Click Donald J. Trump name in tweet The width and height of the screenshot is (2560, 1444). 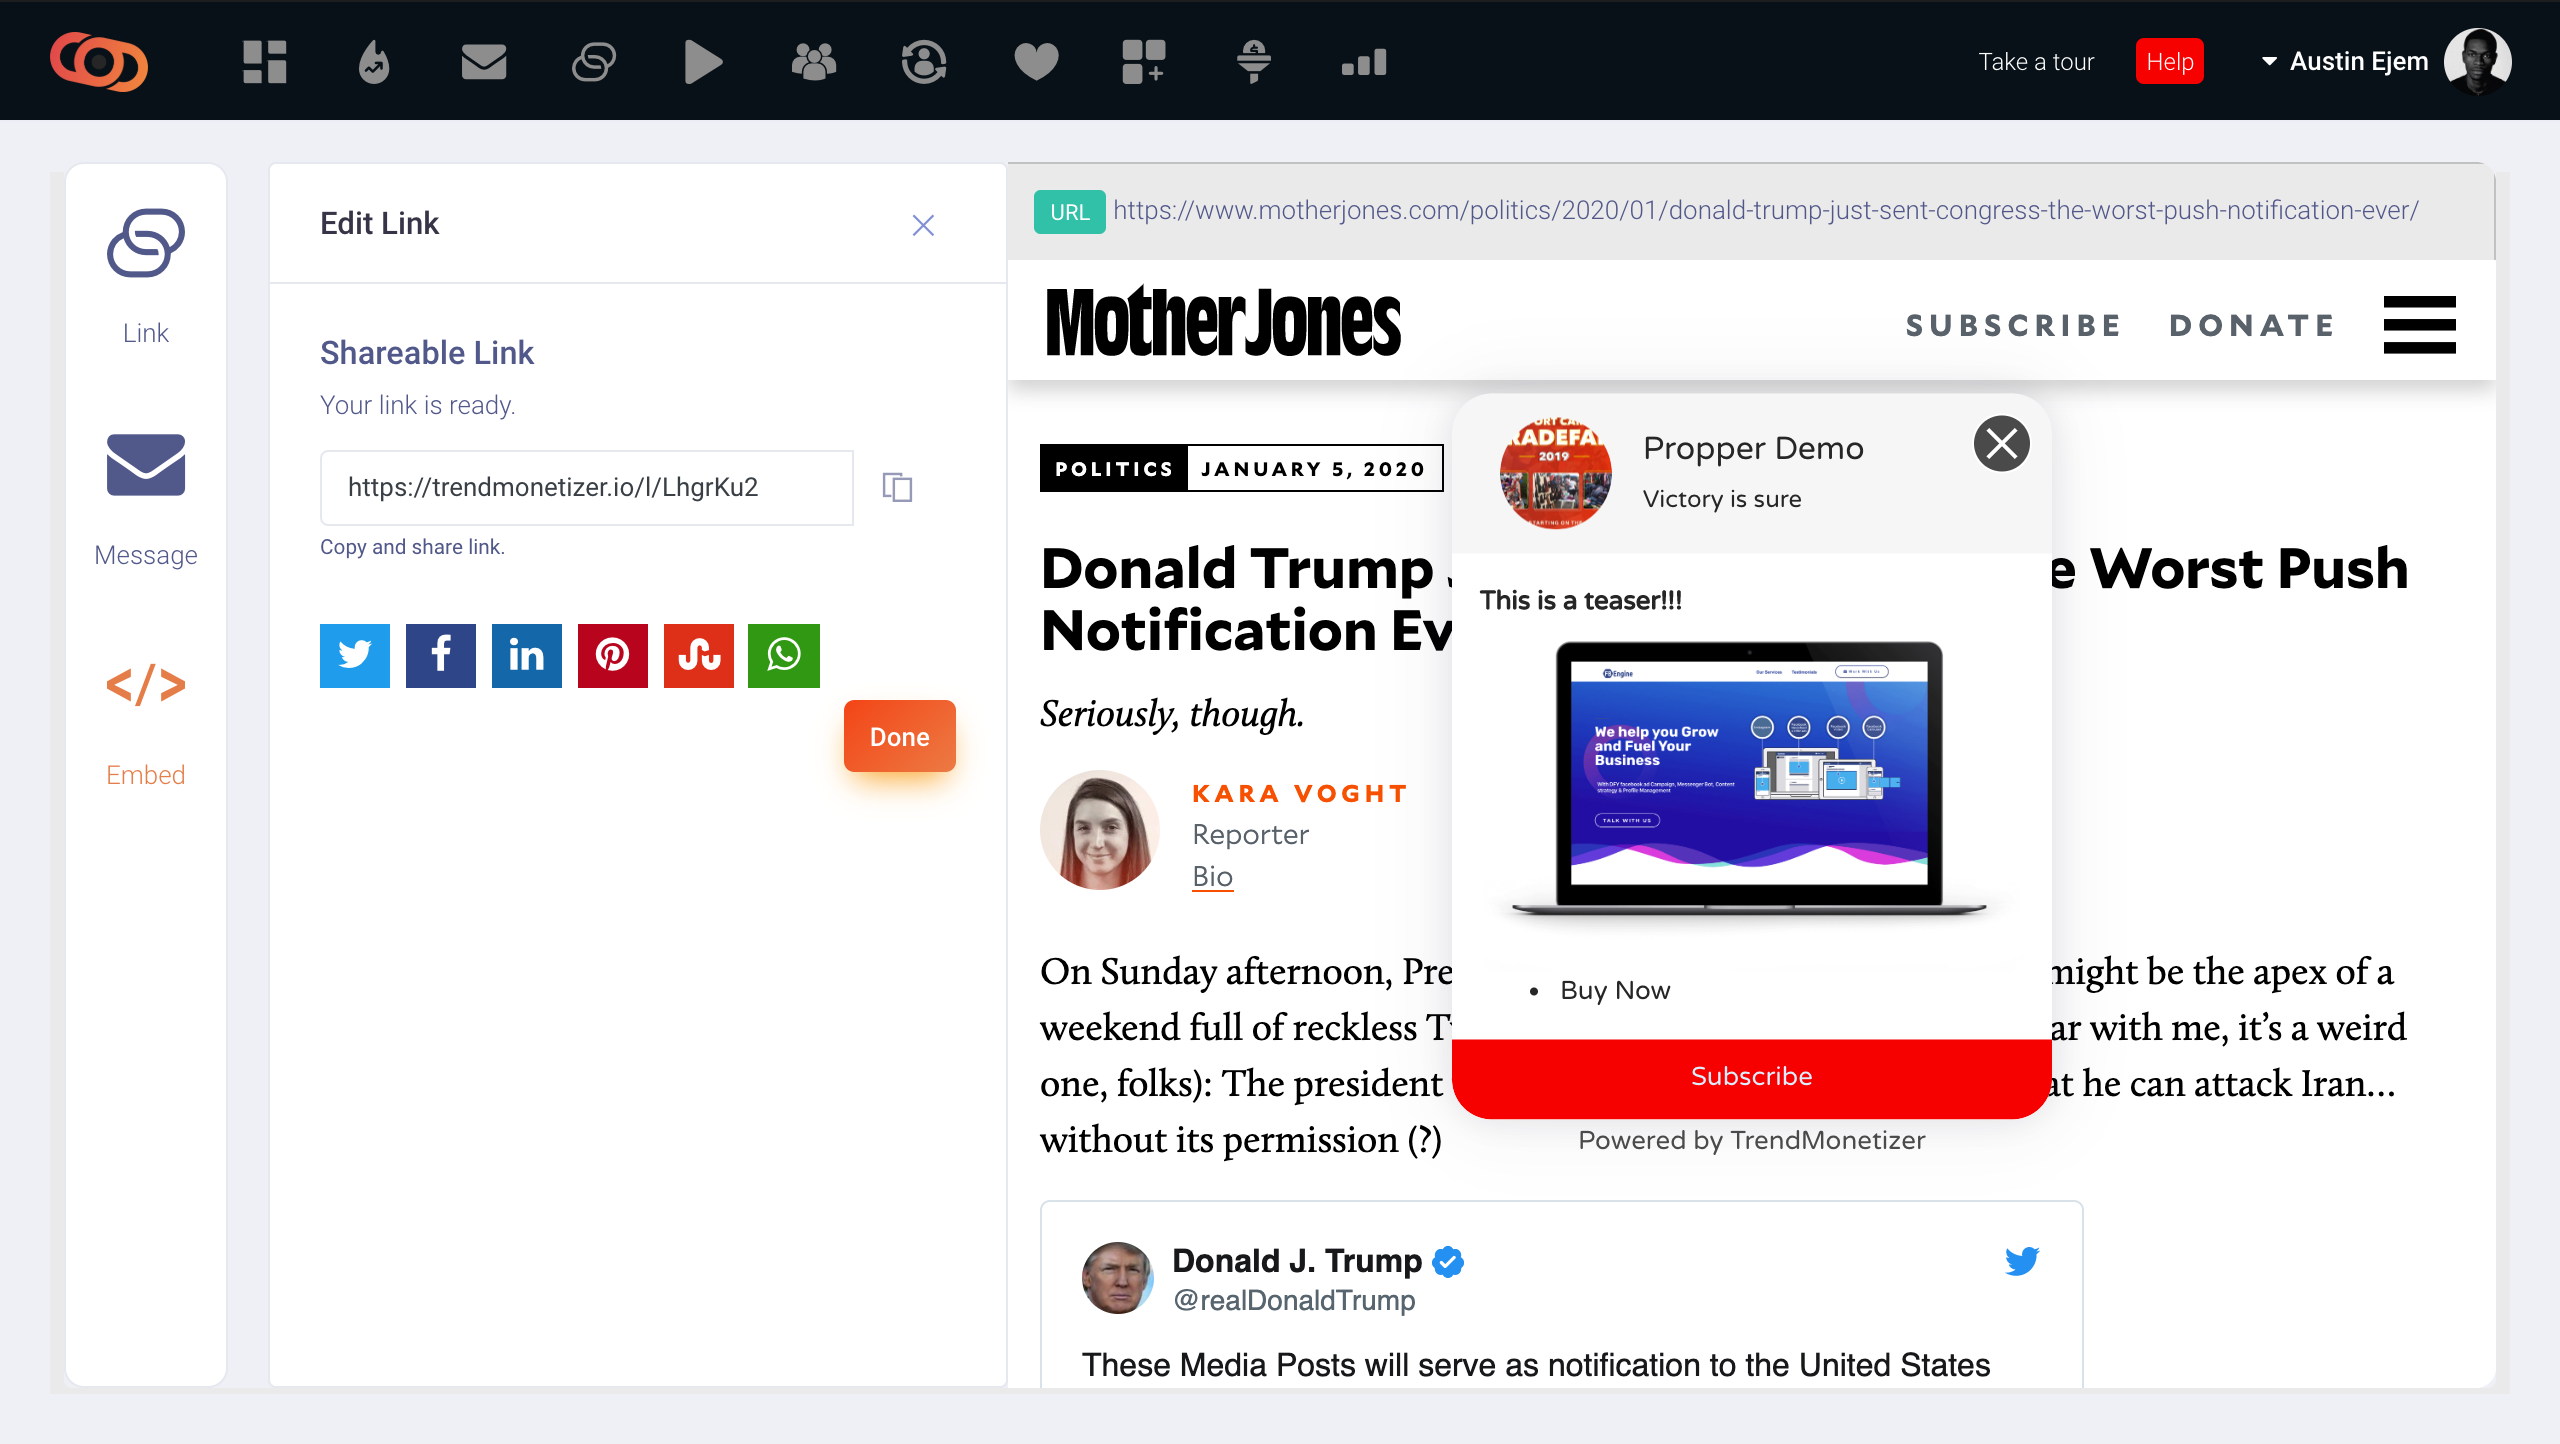(x=1297, y=1261)
